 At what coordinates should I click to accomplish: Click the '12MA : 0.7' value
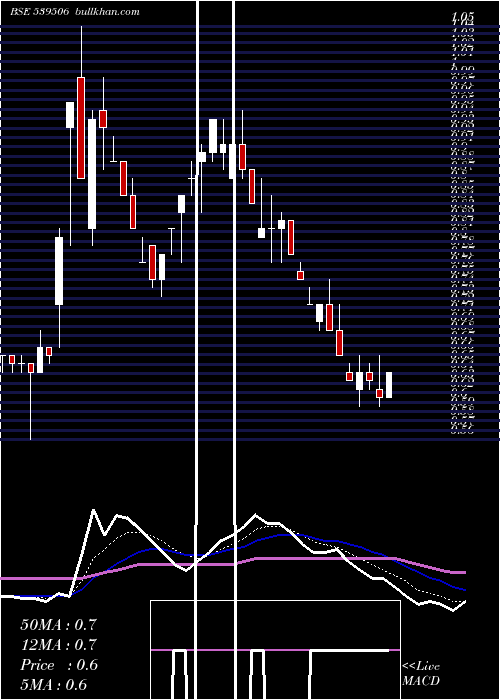(58, 645)
